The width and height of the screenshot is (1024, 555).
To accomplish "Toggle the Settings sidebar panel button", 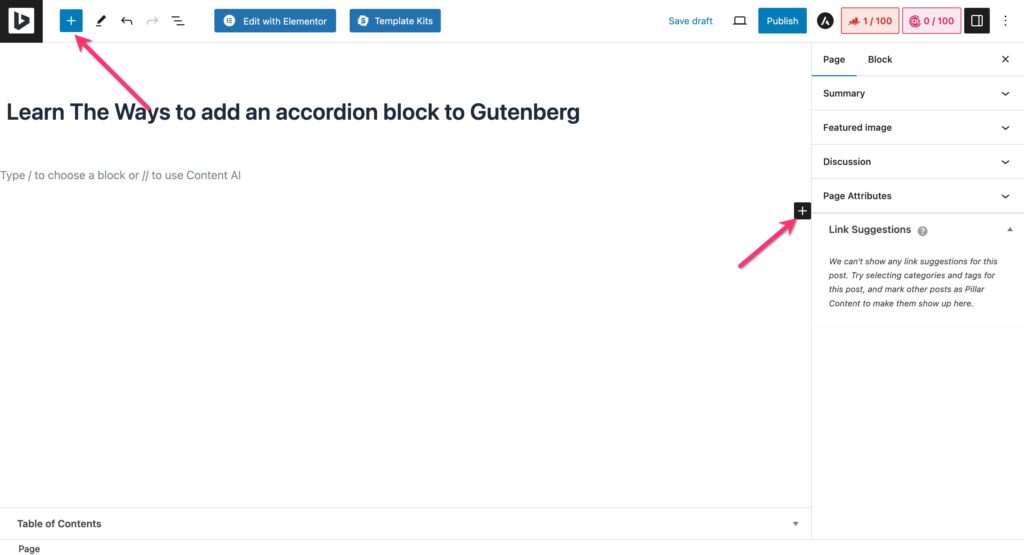I will click(977, 21).
